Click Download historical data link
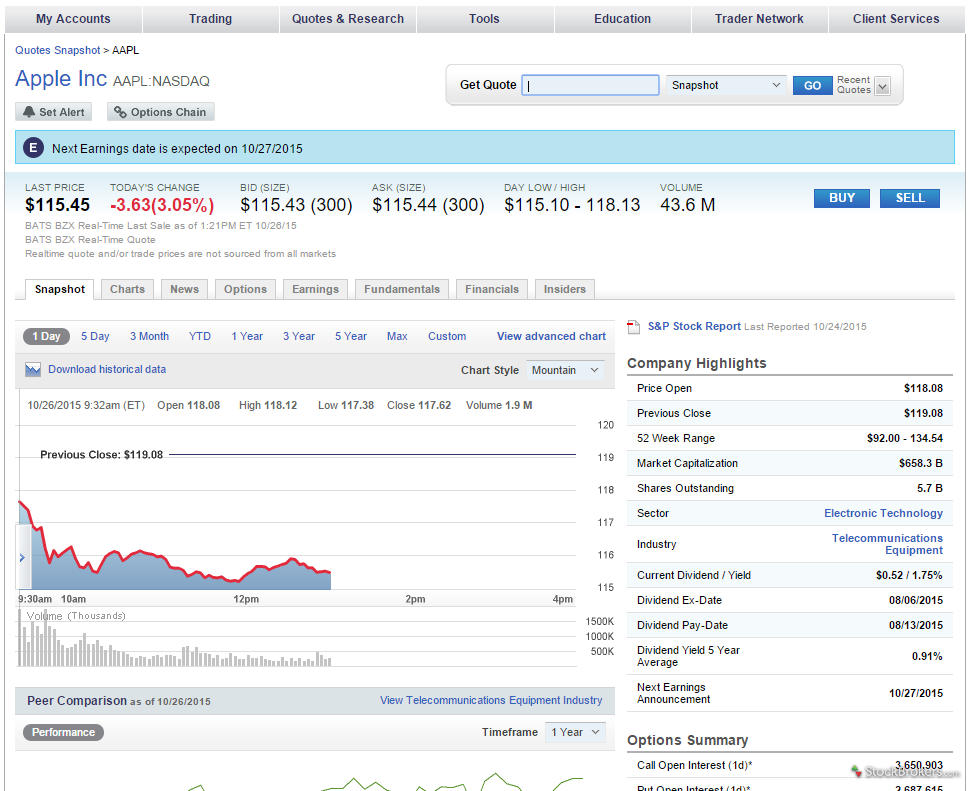Viewport: 976px width, 791px height. point(107,370)
